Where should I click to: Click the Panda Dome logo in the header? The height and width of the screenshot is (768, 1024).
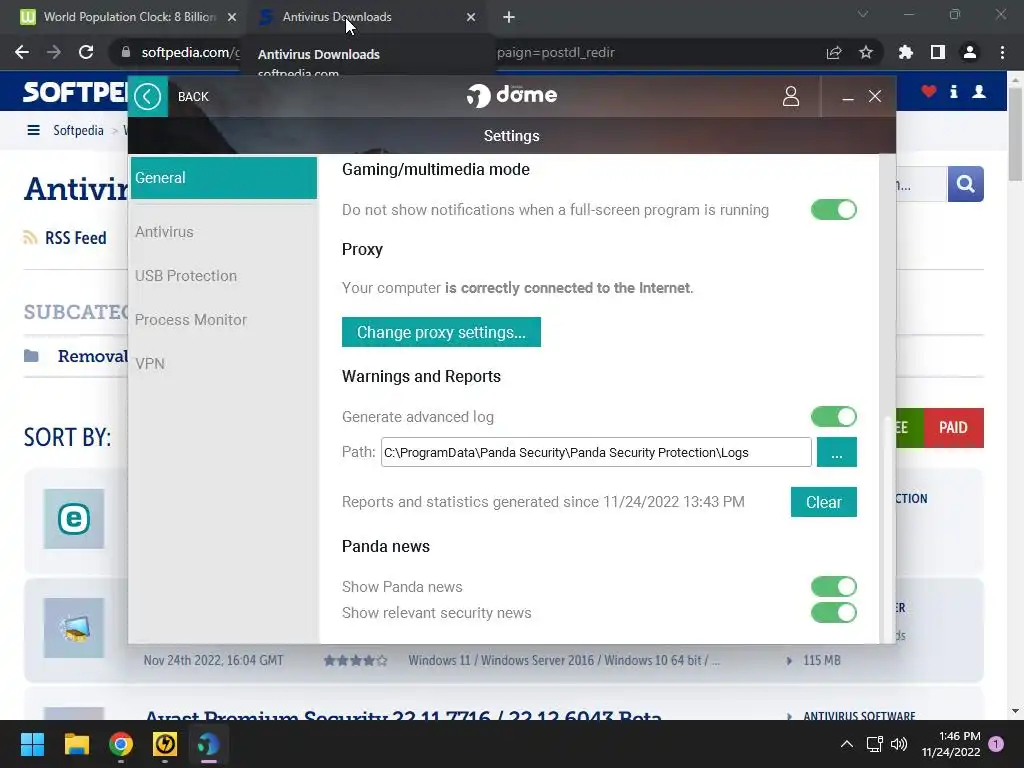(x=511, y=95)
